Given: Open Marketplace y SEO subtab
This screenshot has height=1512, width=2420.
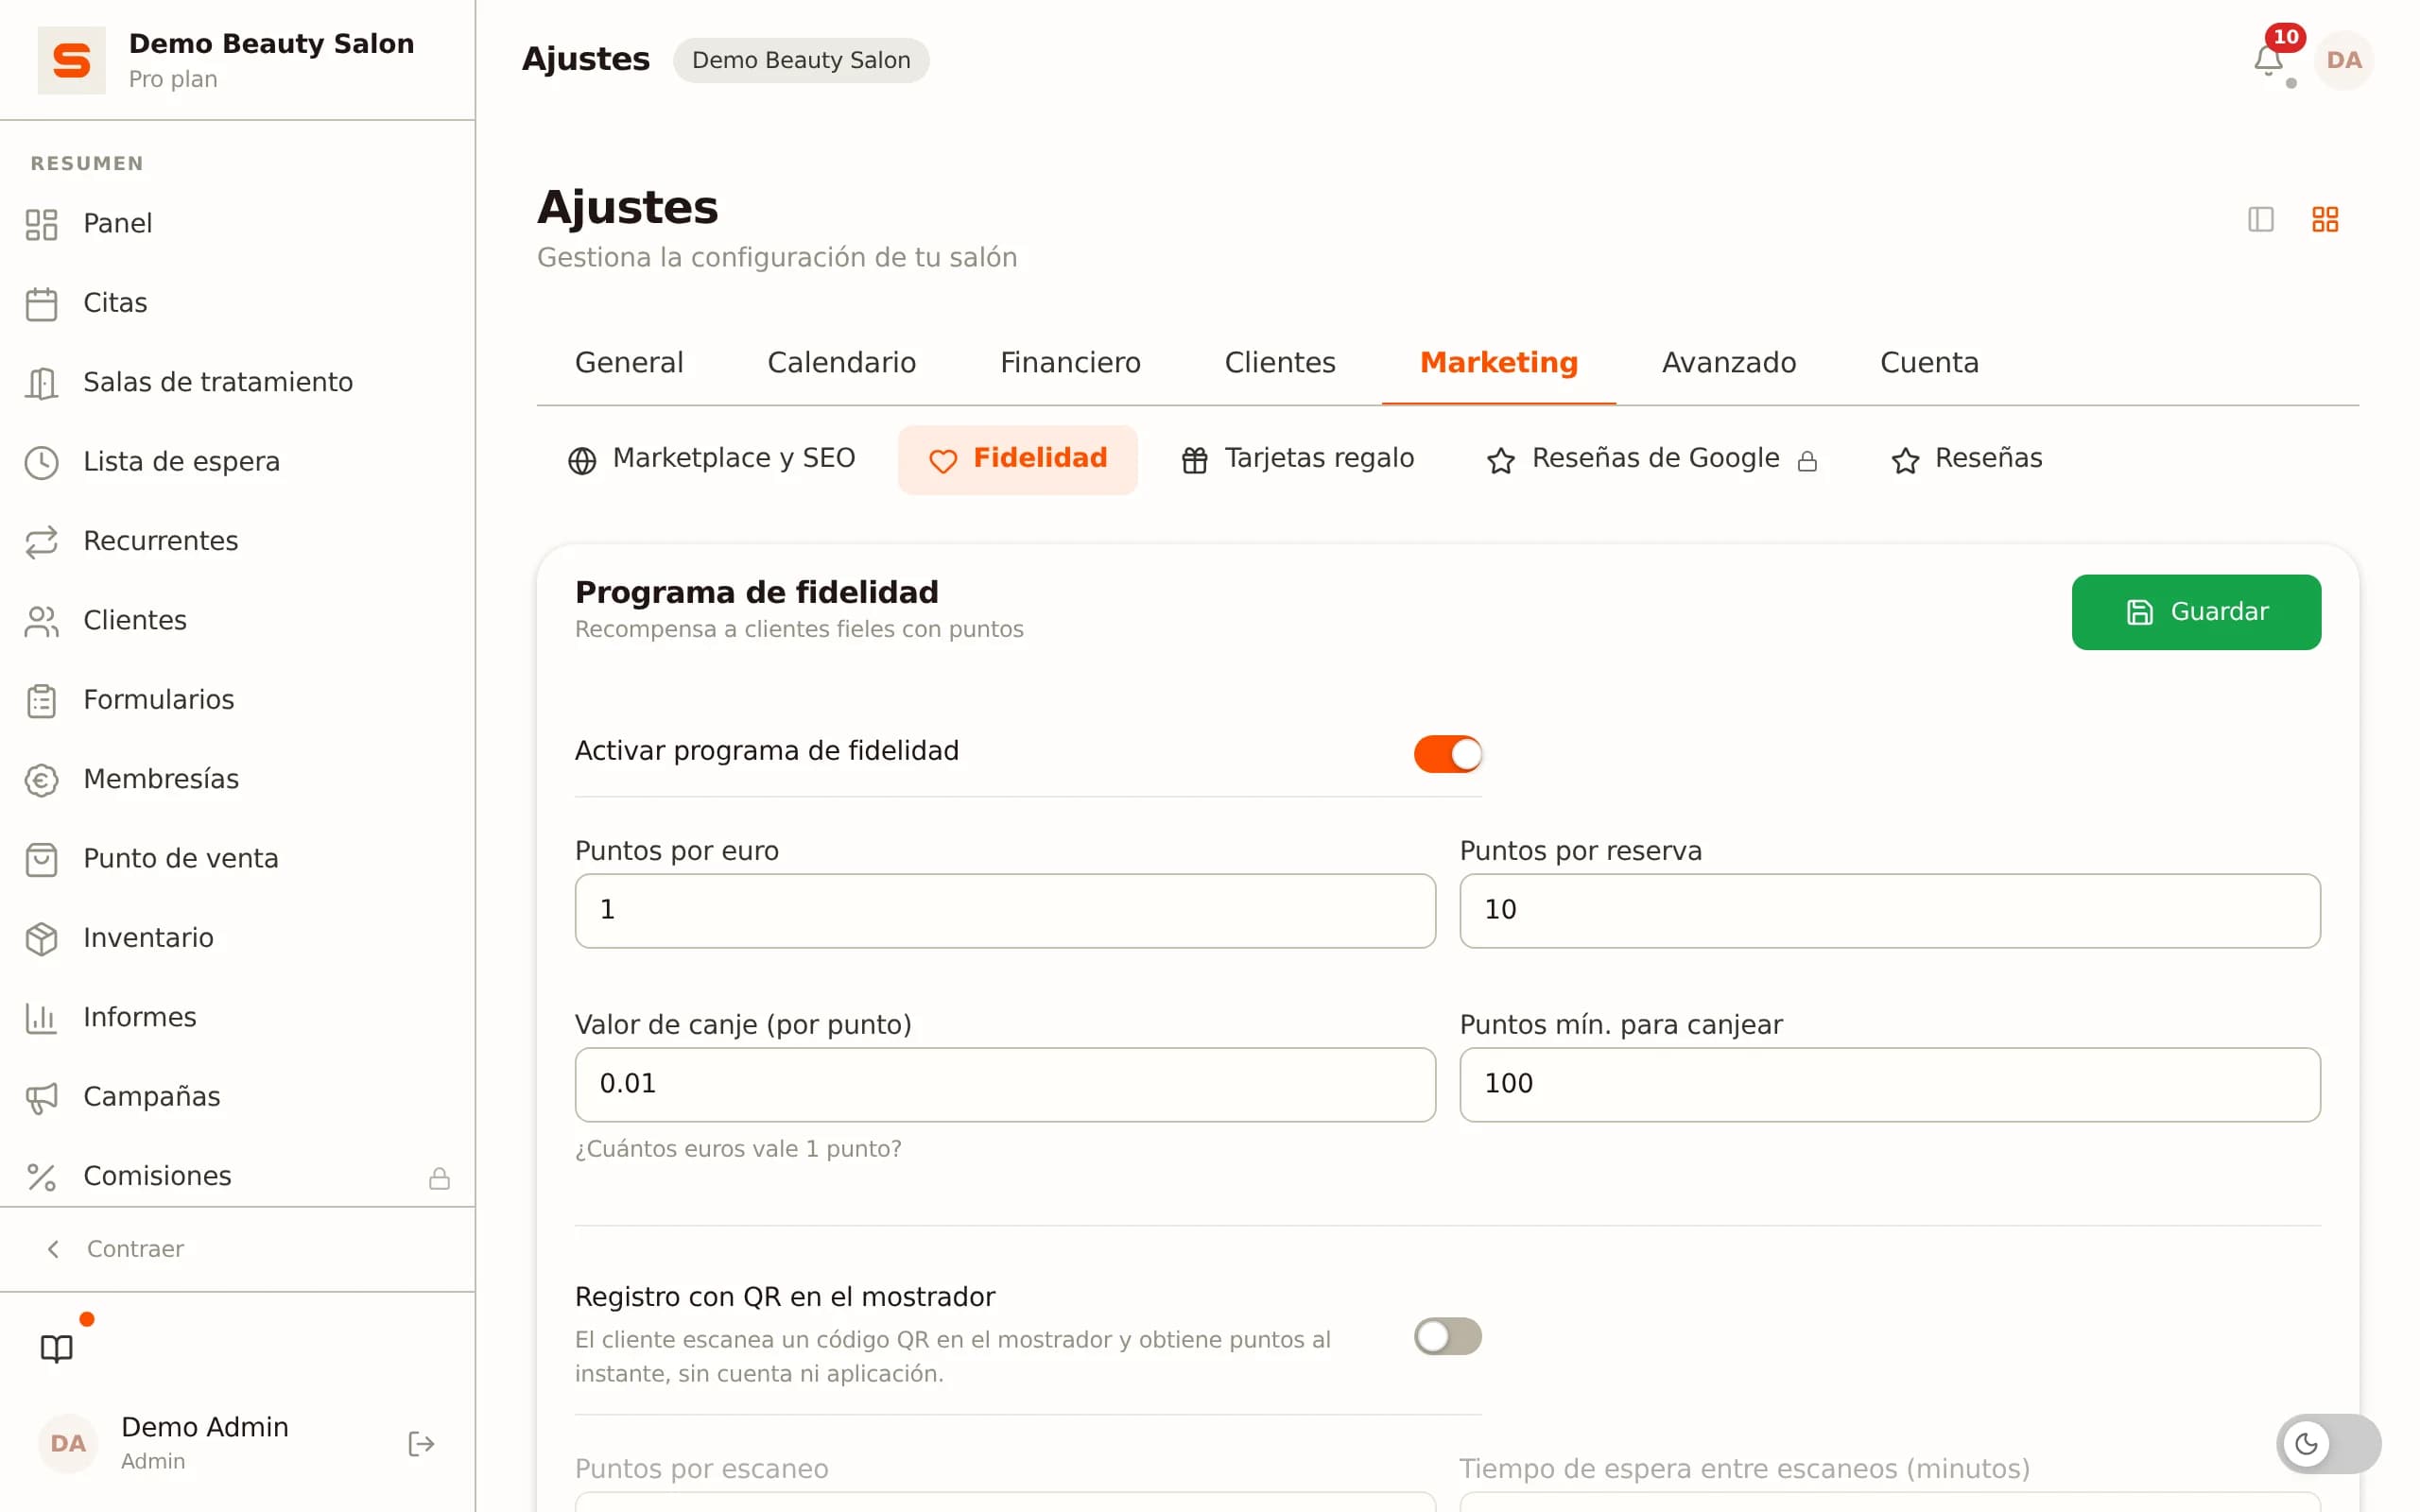Looking at the screenshot, I should point(711,459).
